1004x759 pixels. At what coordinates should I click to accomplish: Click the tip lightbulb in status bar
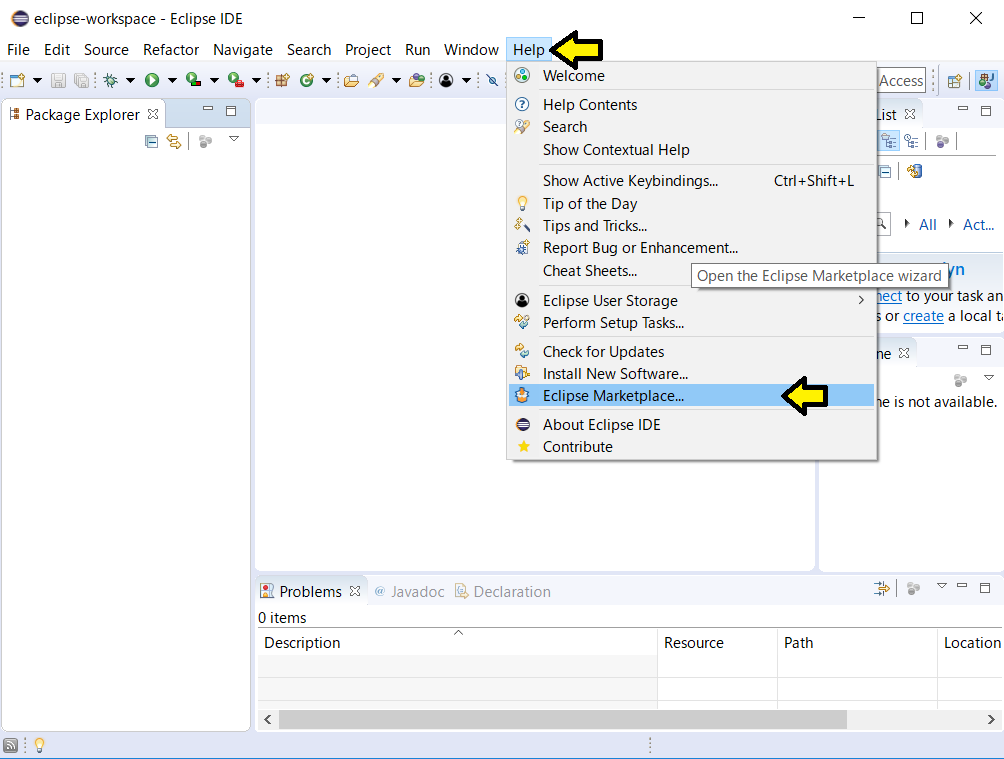coord(40,745)
